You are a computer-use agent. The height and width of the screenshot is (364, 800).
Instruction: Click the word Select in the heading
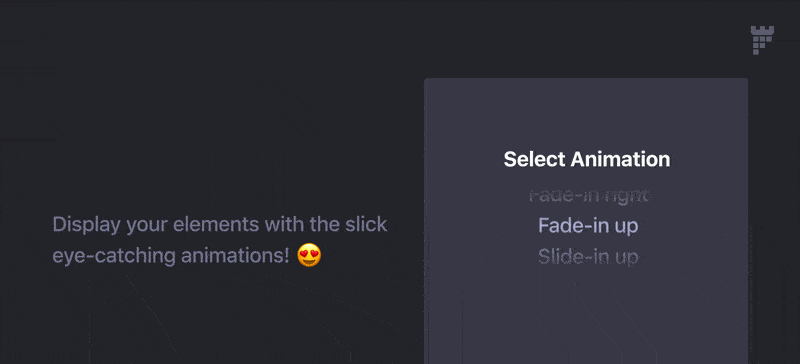pos(535,159)
